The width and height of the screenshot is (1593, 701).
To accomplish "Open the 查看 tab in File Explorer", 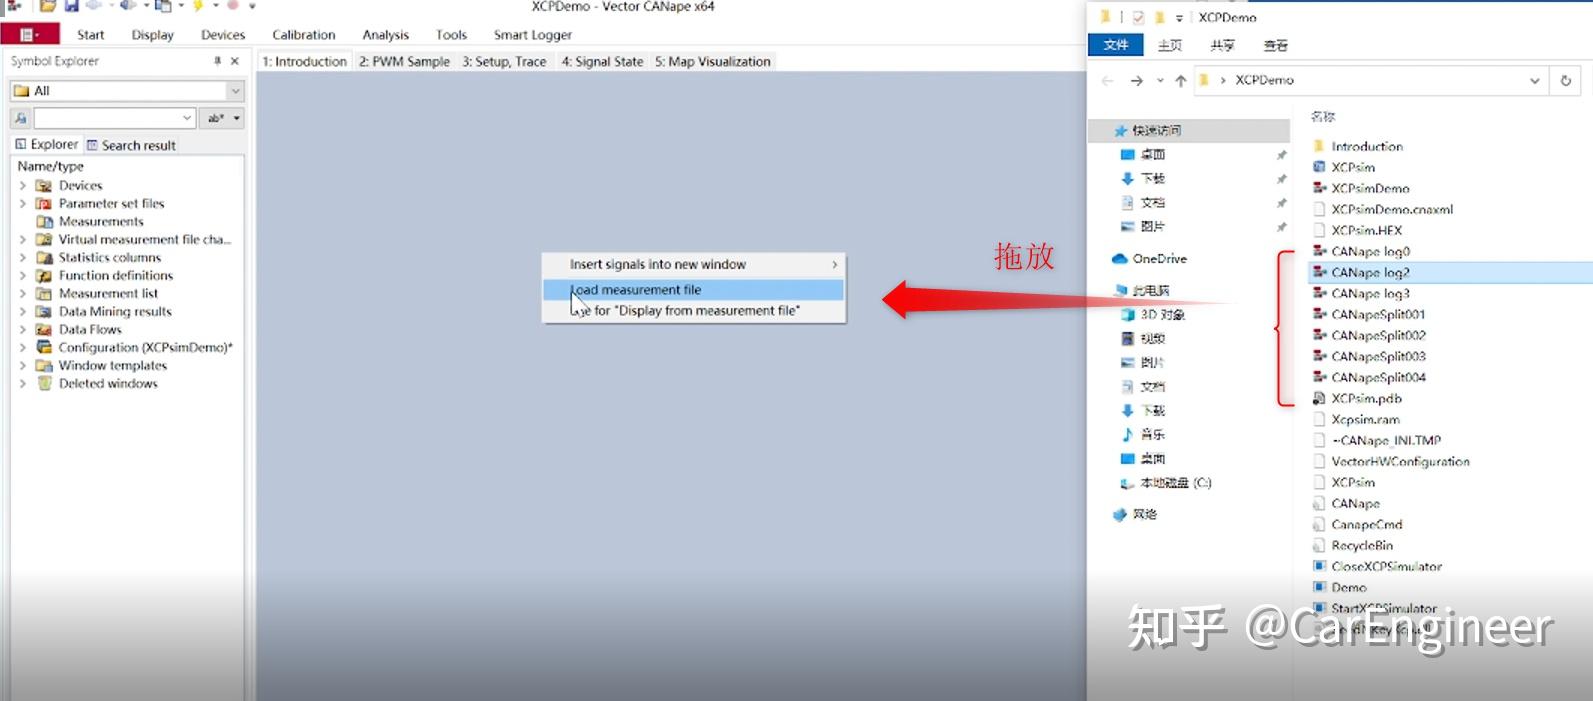I will click(x=1275, y=45).
